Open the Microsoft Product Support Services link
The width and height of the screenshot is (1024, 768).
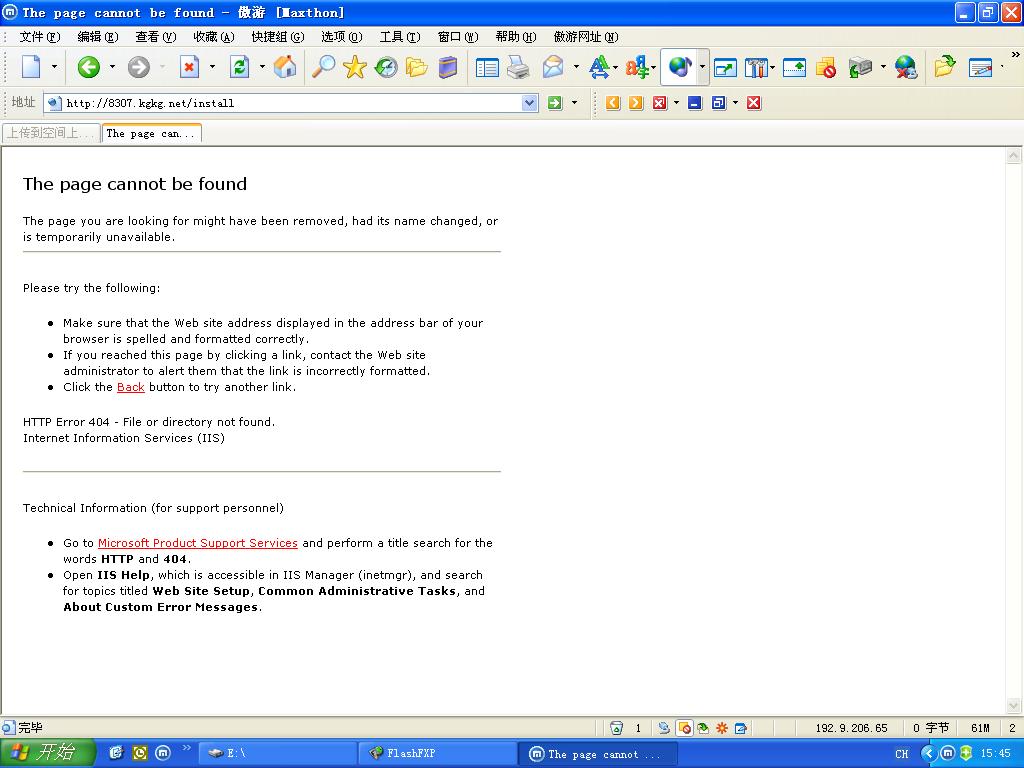tap(198, 543)
